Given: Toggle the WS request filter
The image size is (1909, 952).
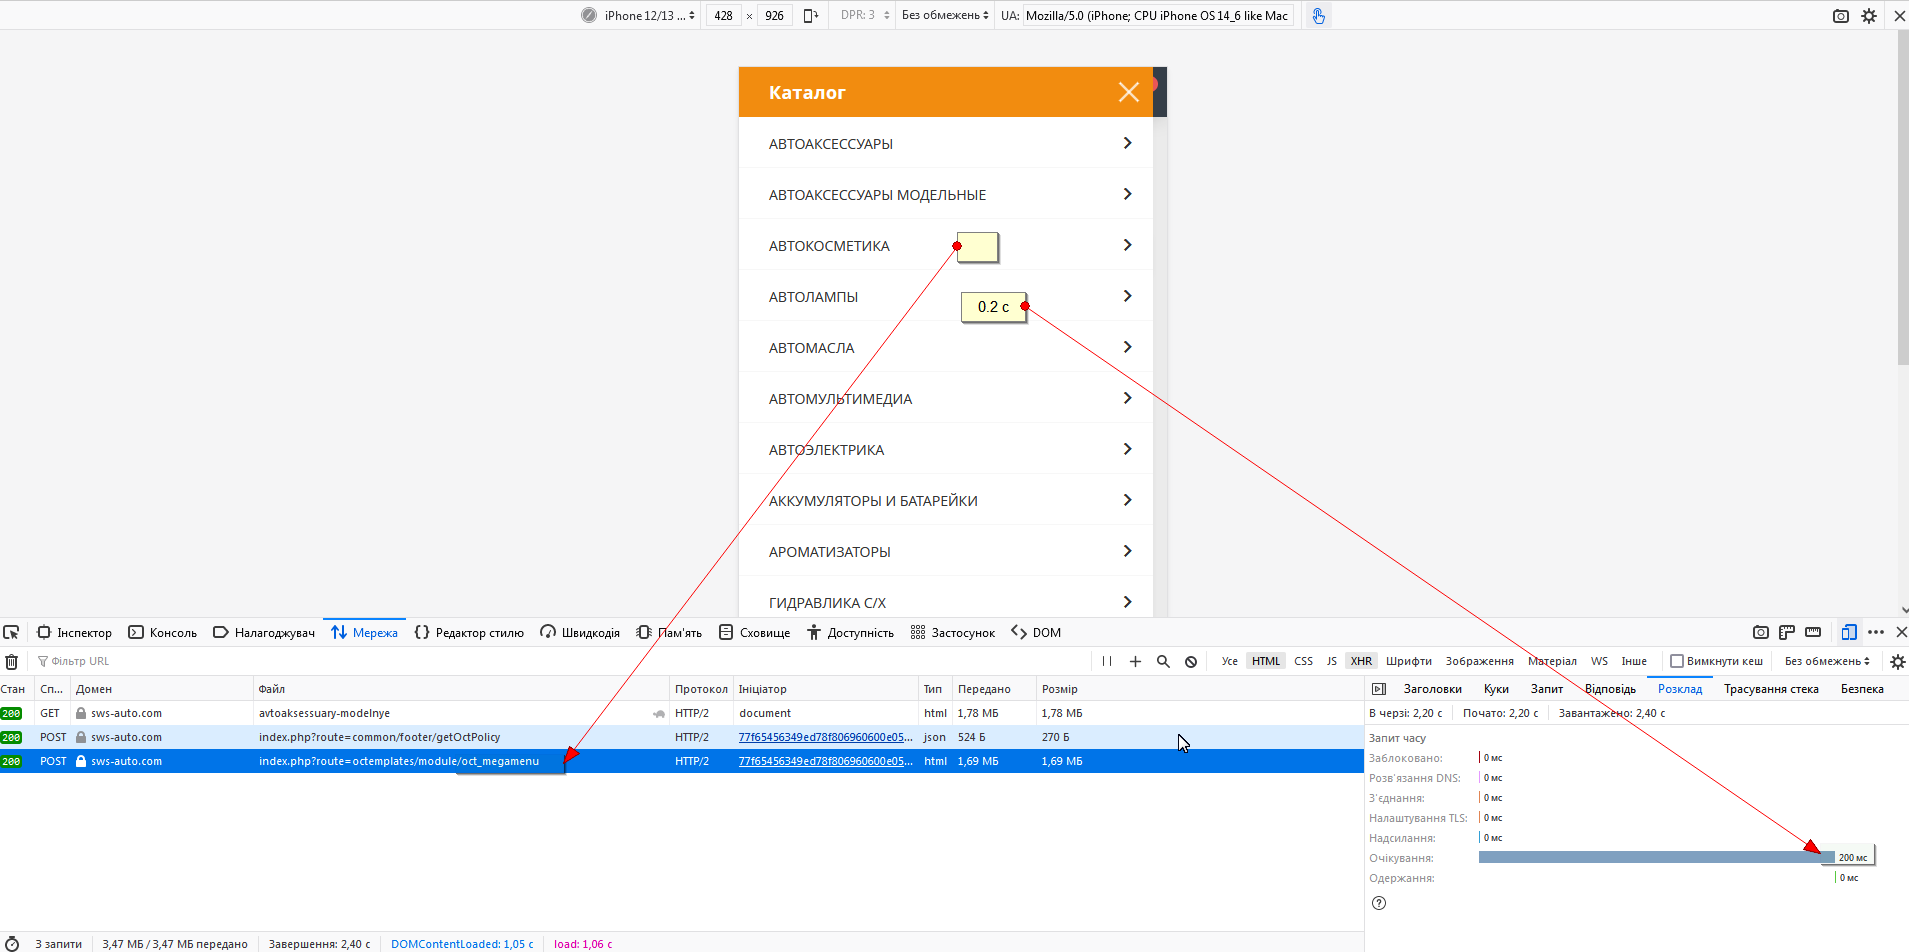Looking at the screenshot, I should (x=1600, y=661).
